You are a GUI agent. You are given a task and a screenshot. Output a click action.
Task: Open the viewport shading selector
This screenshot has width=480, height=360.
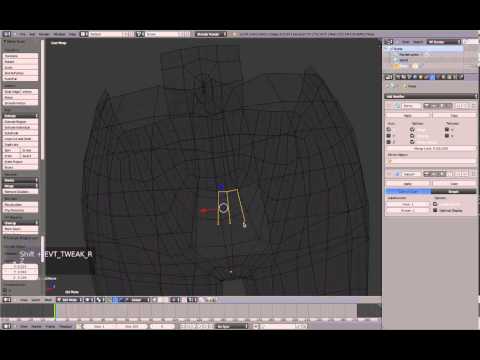tap(89, 300)
